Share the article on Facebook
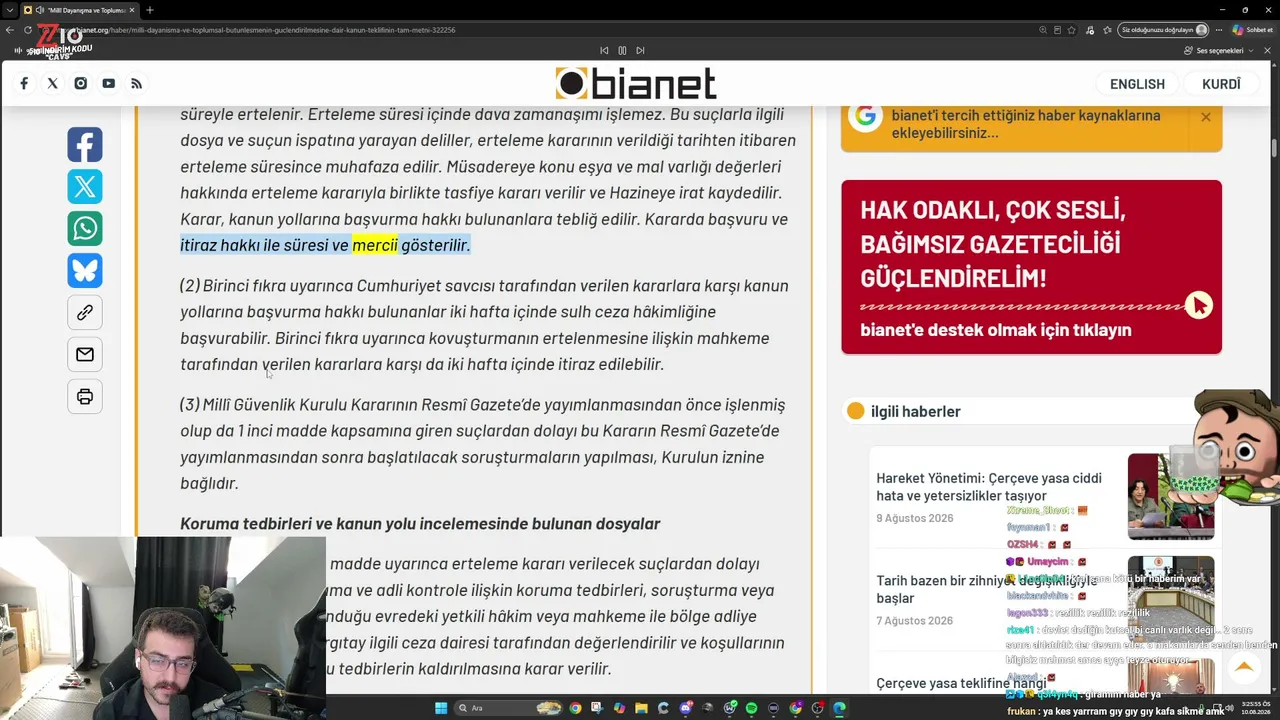Image resolution: width=1280 pixels, height=720 pixels. (85, 145)
